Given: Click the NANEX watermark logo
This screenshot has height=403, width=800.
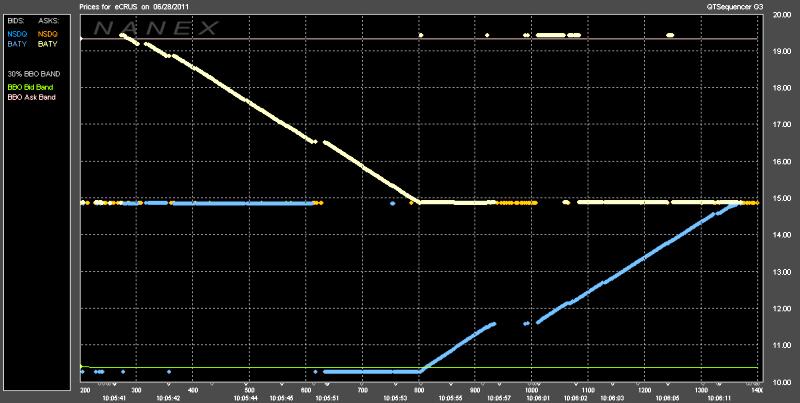Looking at the screenshot, I should pos(150,27).
